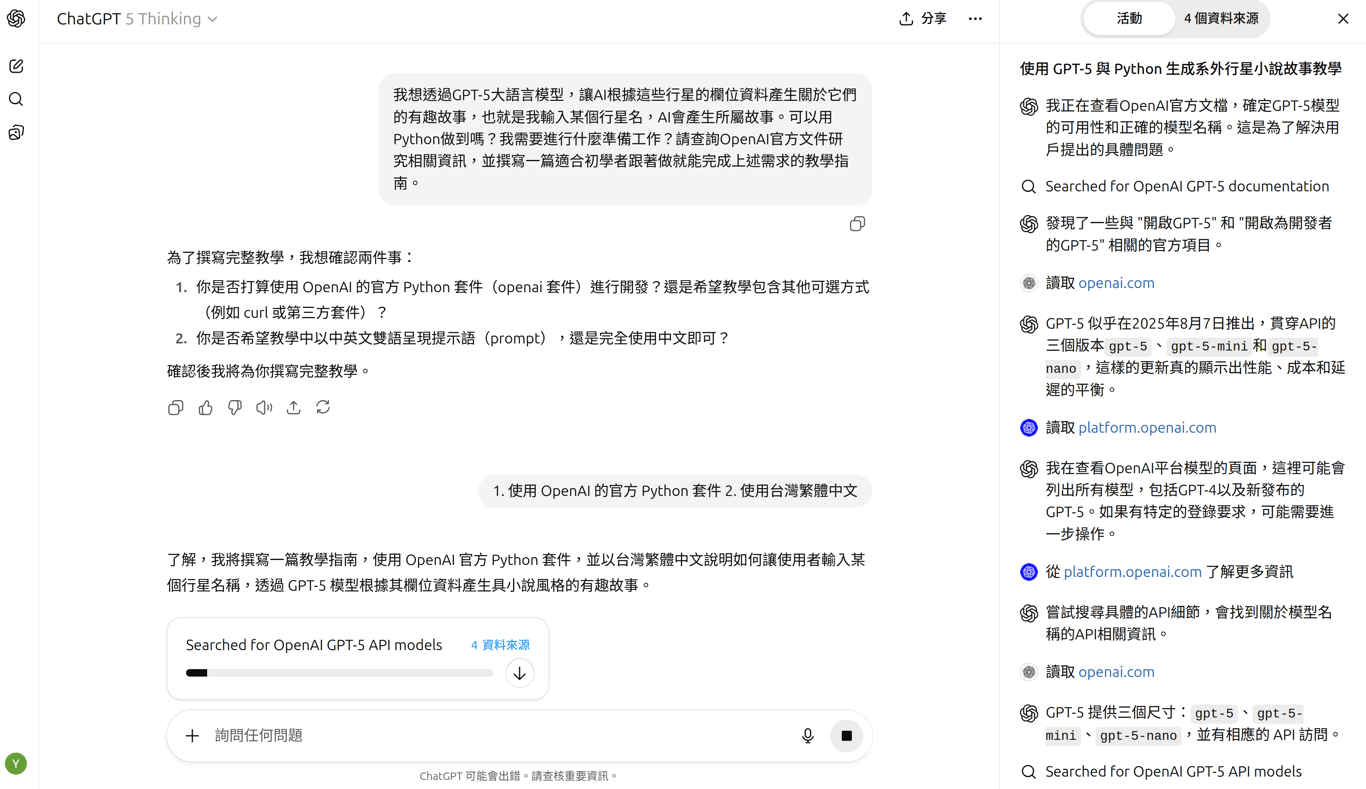Copy the assistant's clarifying response

[x=176, y=408]
